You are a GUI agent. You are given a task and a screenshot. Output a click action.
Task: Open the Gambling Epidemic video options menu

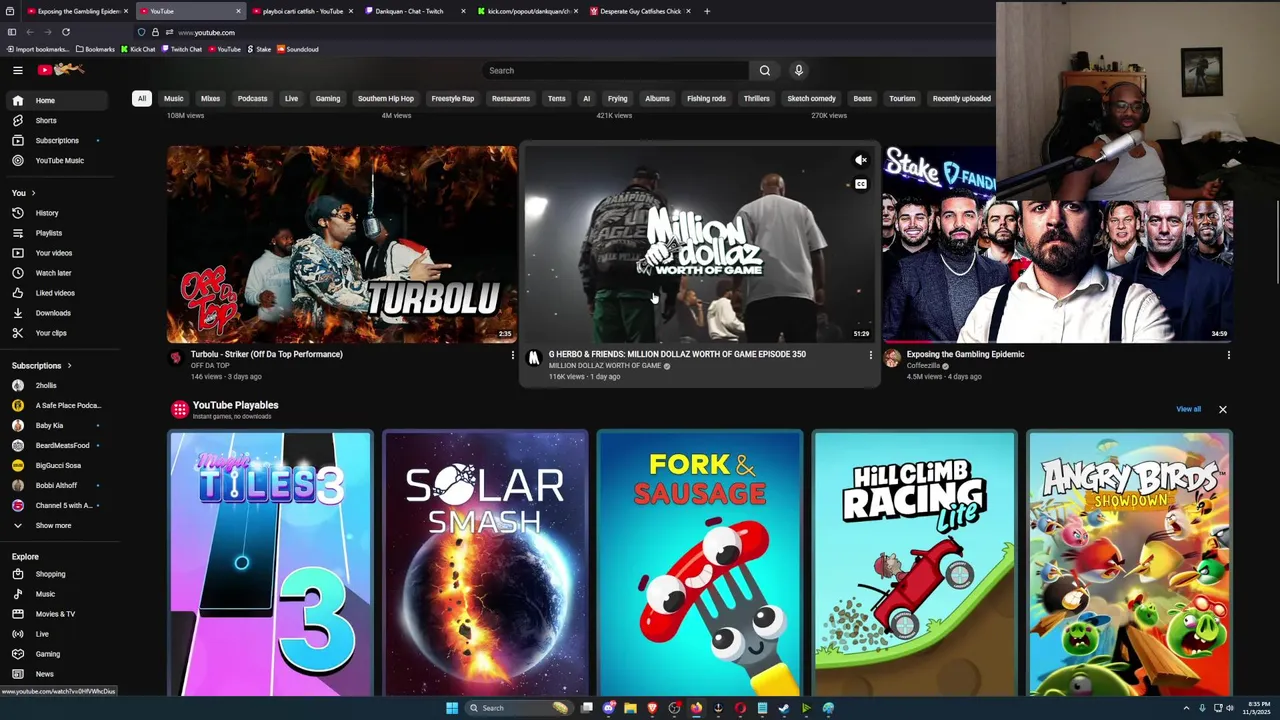point(1228,355)
